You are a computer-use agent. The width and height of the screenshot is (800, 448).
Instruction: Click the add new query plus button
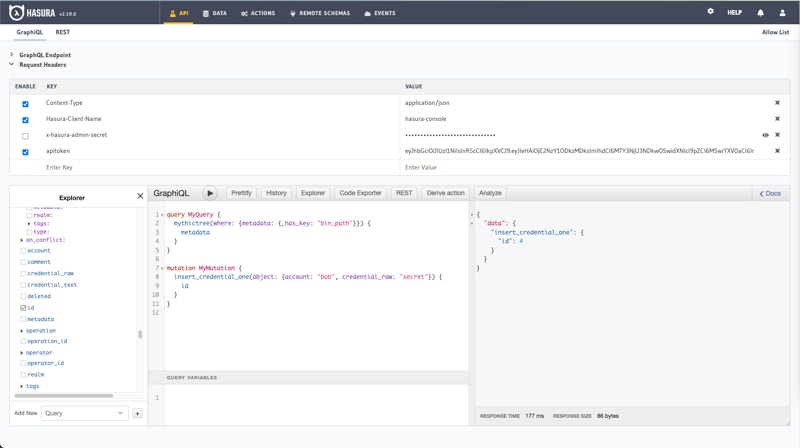coord(137,413)
